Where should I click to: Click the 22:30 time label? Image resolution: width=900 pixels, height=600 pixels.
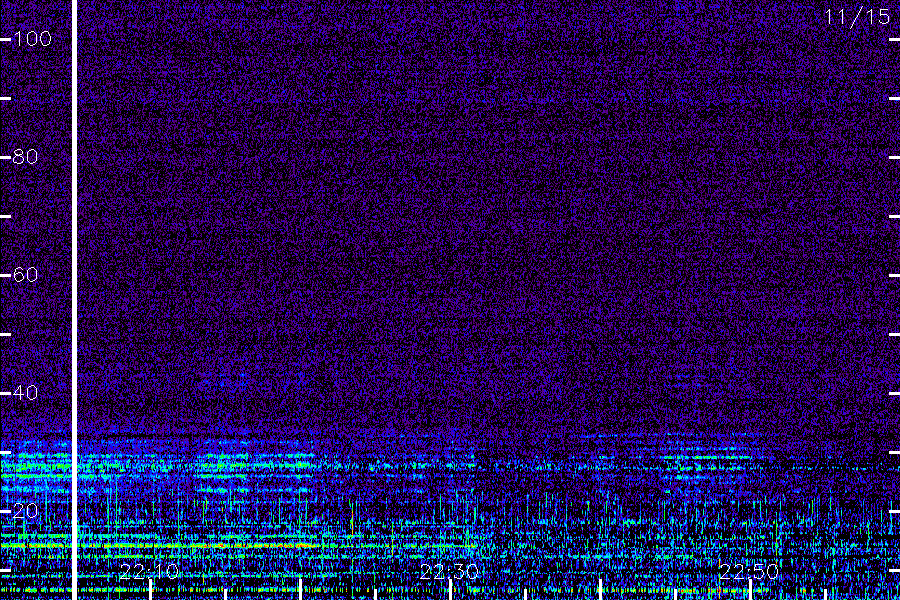coord(449,572)
